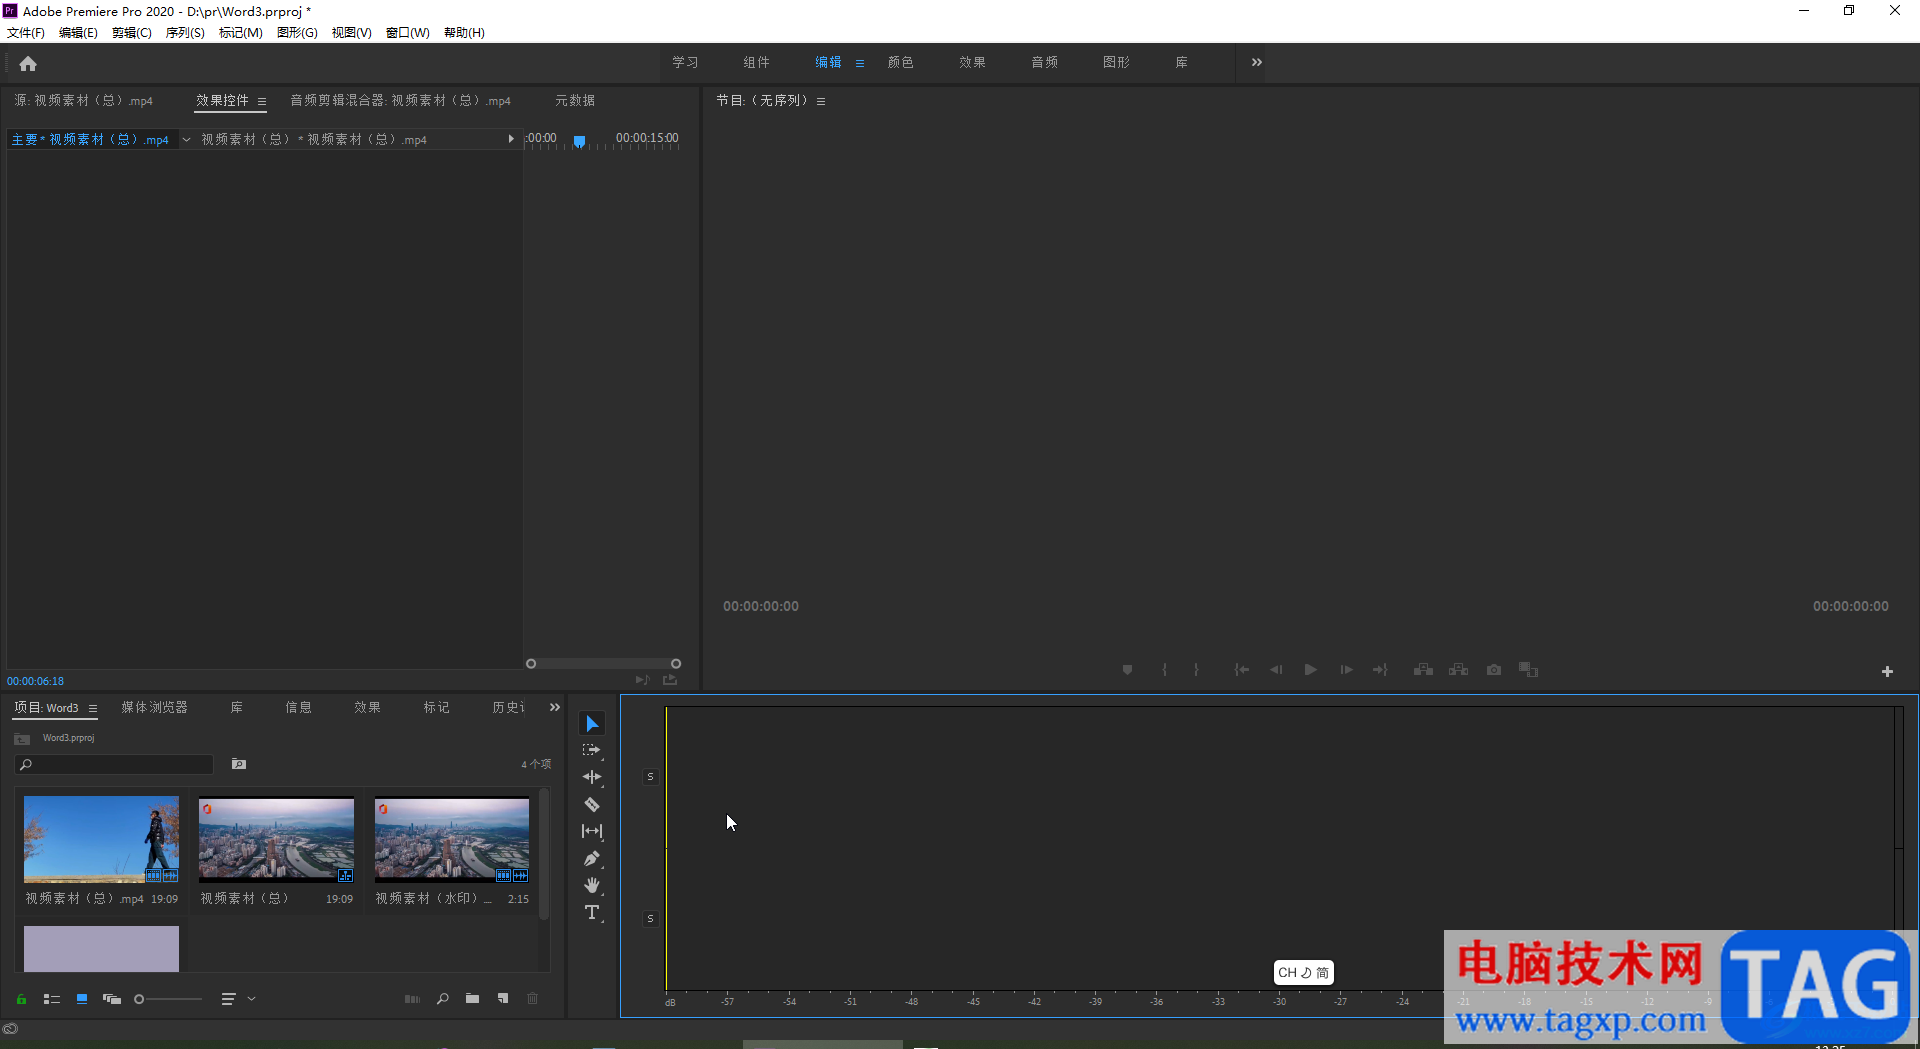Open the 剪辑(C) menu

[132, 33]
